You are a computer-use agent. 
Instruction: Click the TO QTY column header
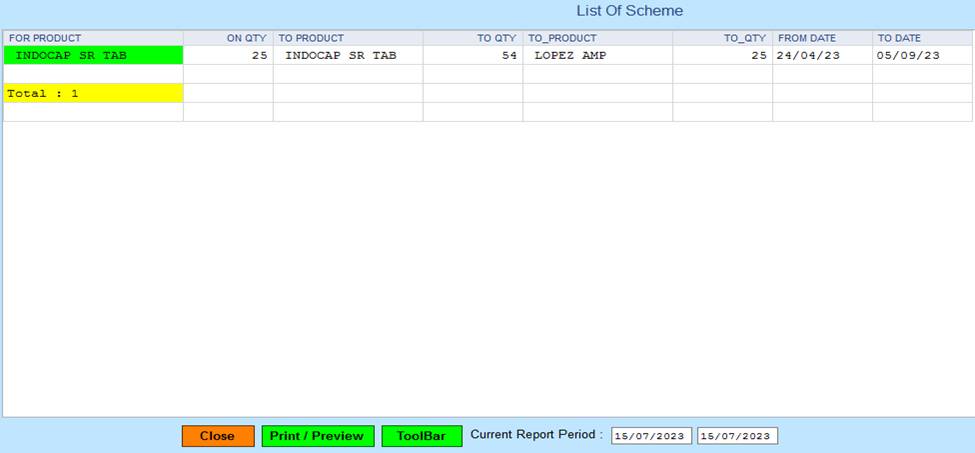point(472,38)
